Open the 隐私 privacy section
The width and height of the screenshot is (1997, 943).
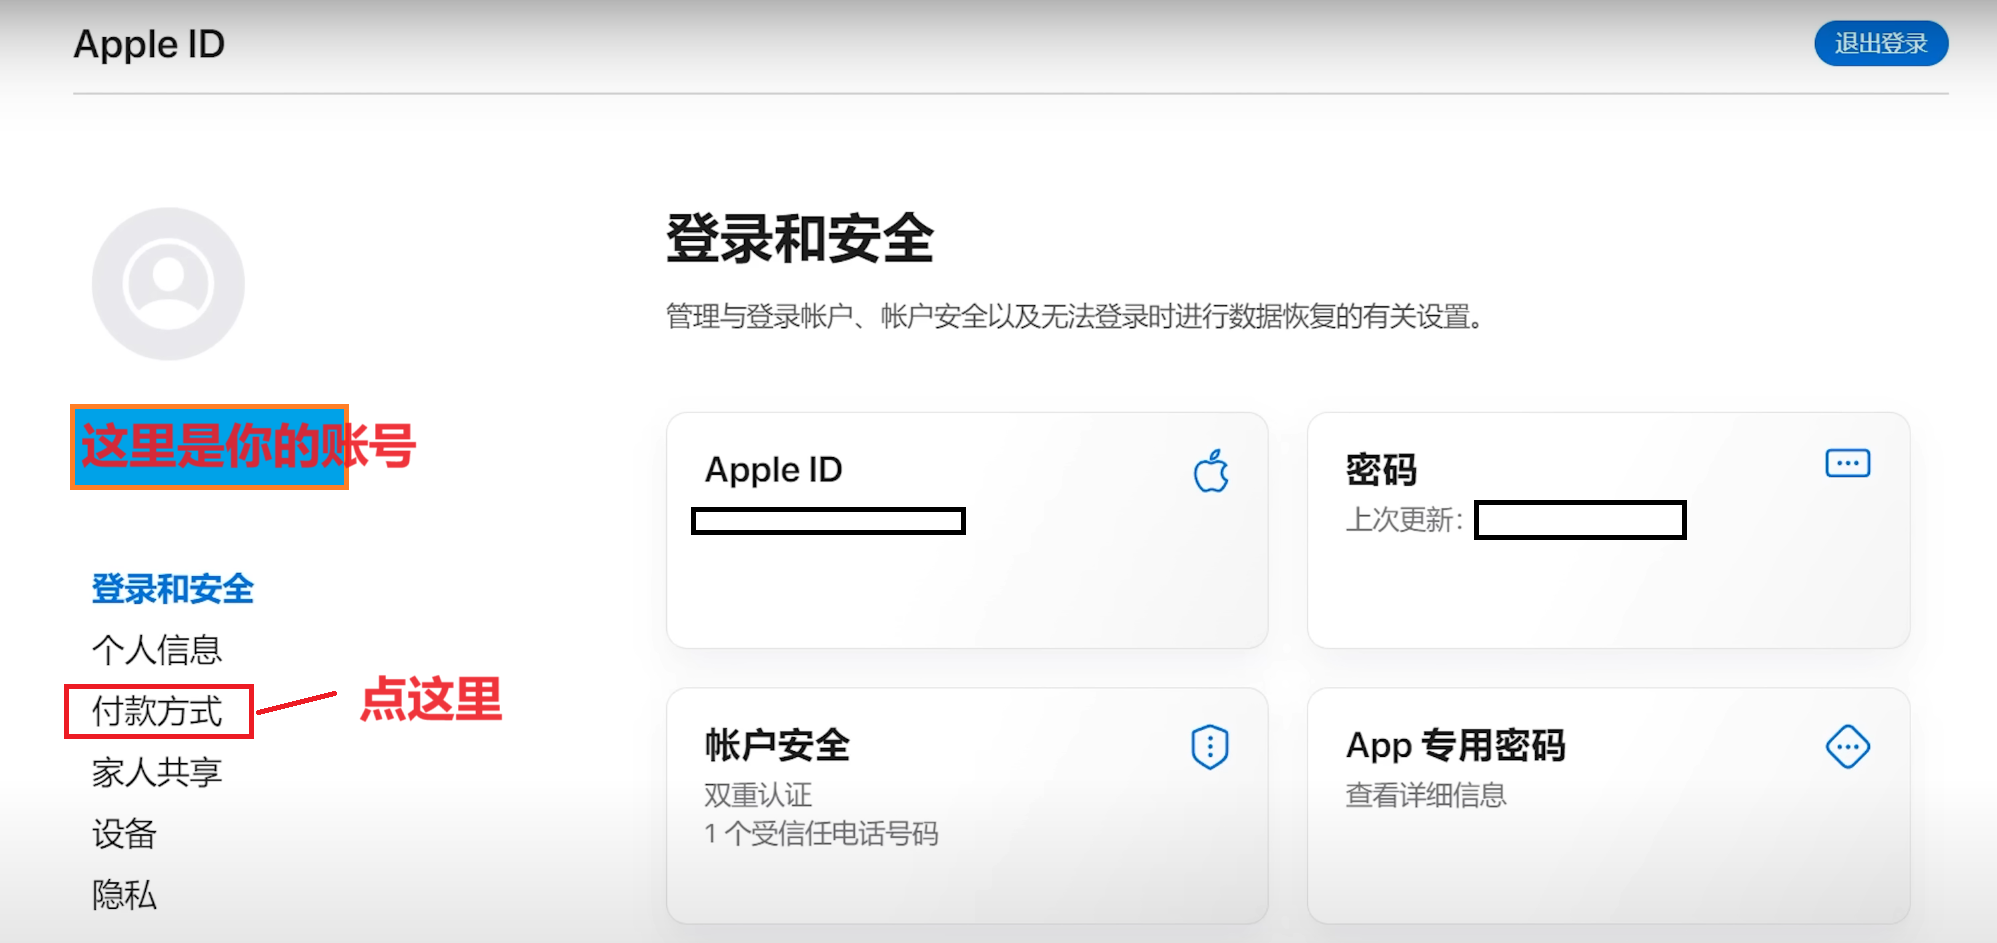click(x=125, y=895)
